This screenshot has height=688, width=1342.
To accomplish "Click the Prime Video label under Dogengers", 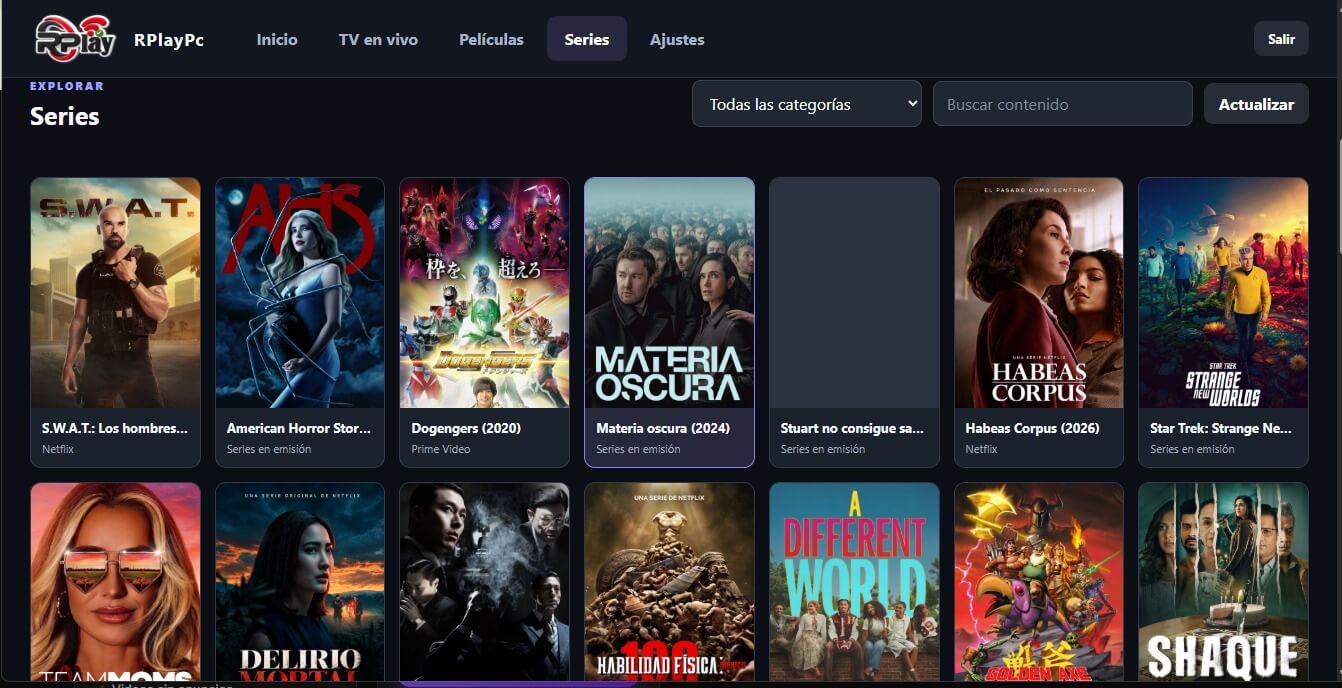I will (x=441, y=449).
